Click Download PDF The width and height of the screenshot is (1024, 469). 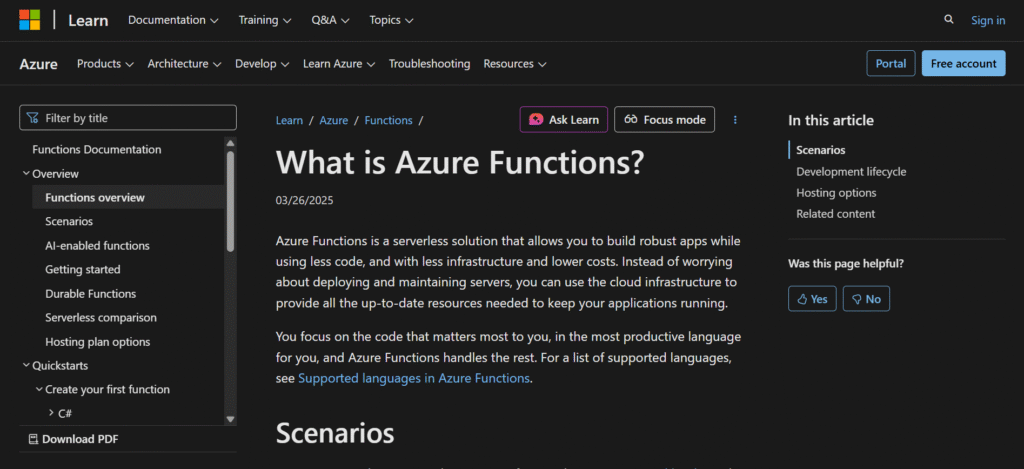[74, 439]
